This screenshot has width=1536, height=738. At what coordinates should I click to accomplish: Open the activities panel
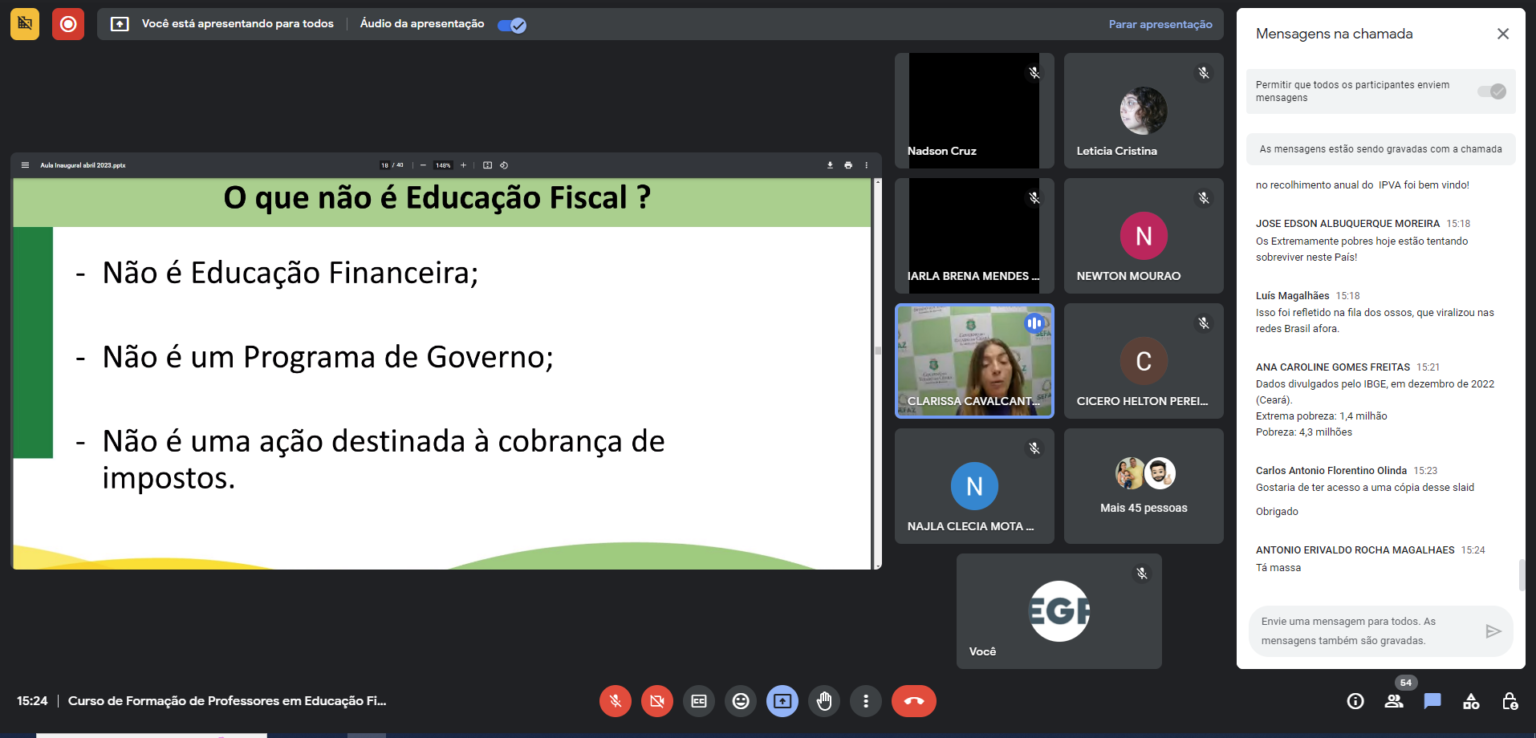click(x=1471, y=701)
